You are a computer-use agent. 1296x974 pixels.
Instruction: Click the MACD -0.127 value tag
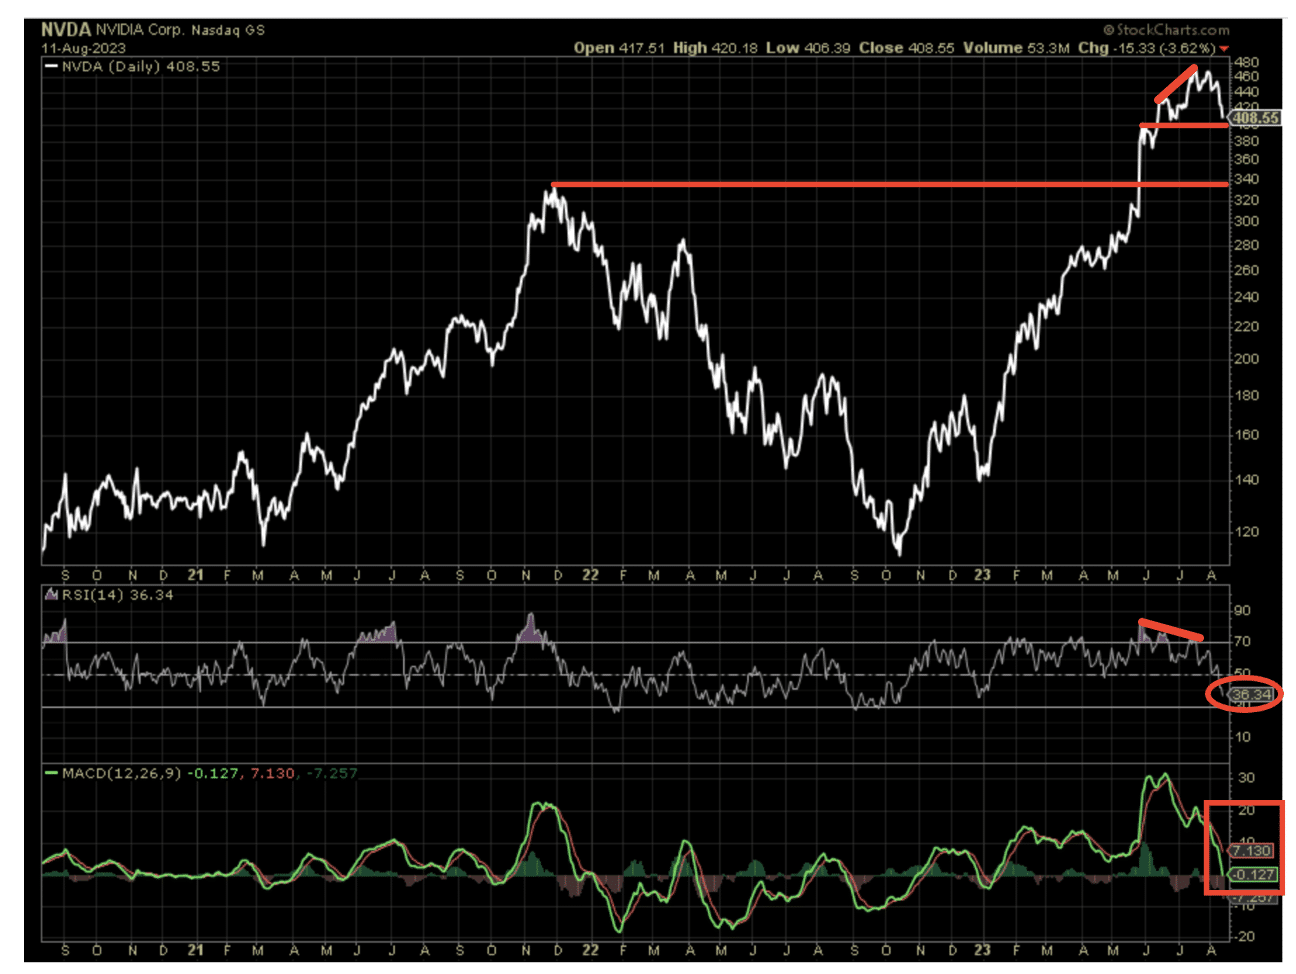(1252, 874)
